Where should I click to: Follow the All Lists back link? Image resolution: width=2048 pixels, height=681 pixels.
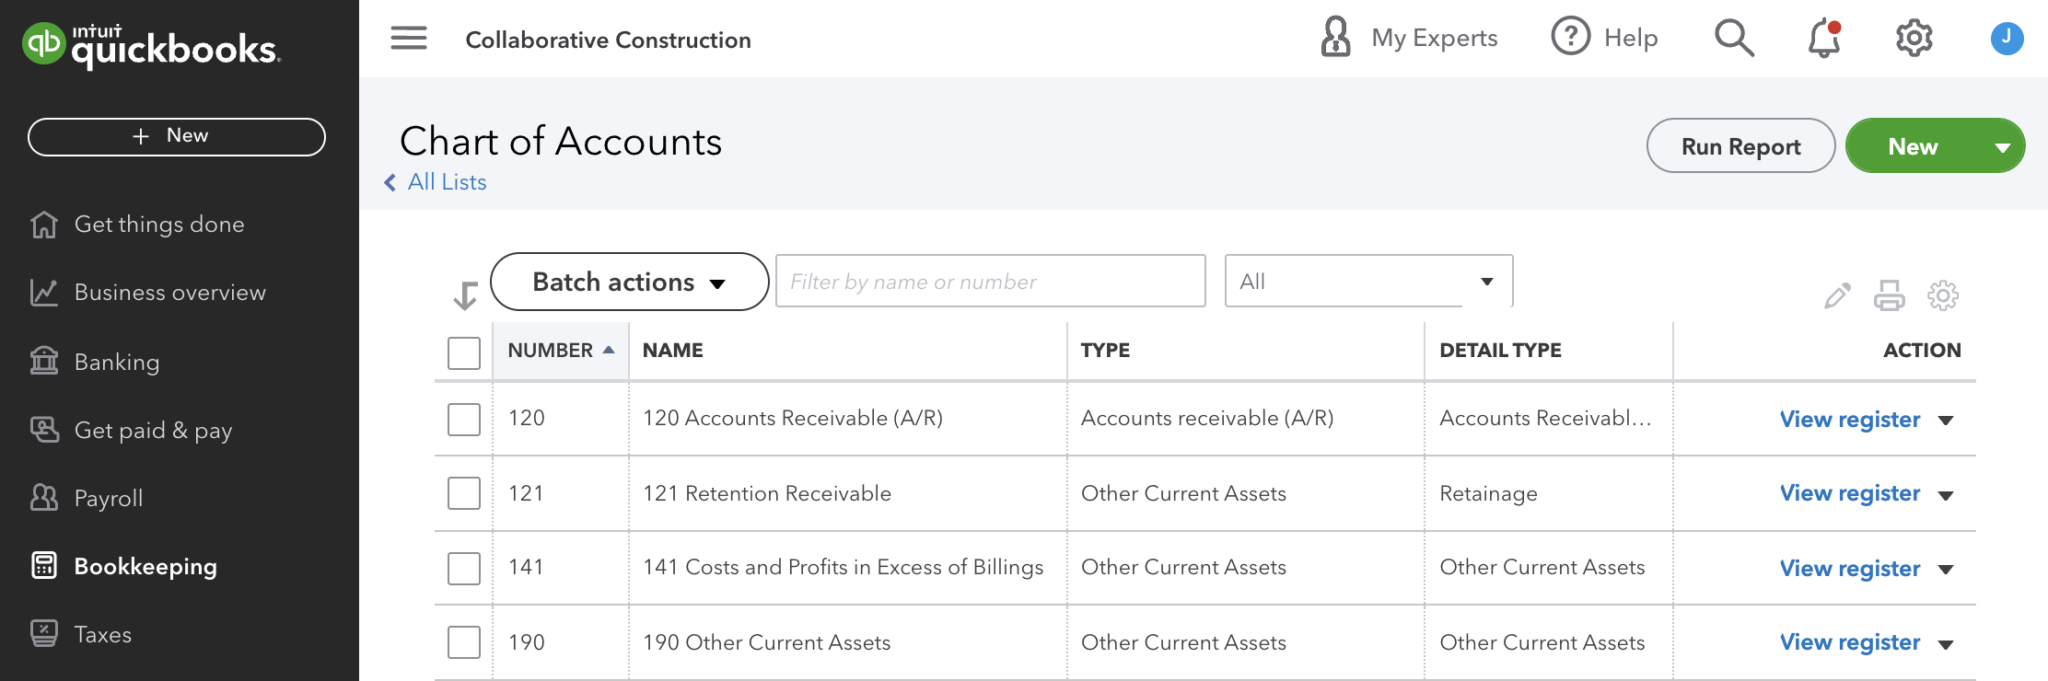click(446, 182)
